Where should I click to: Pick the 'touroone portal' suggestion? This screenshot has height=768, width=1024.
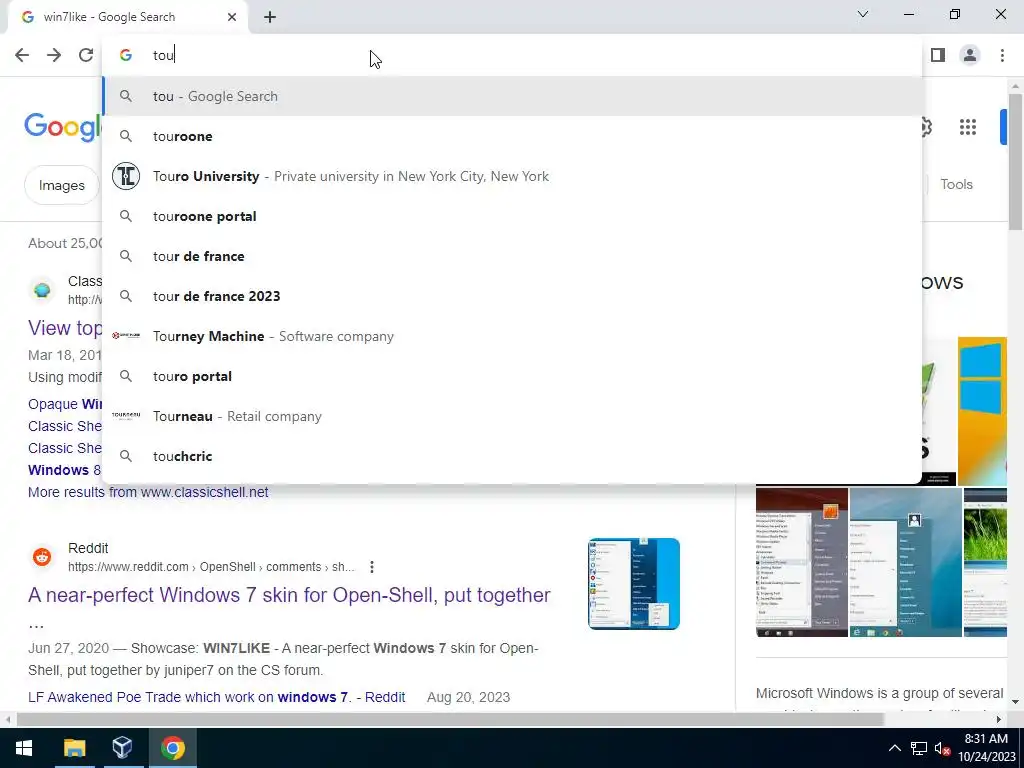click(512, 216)
